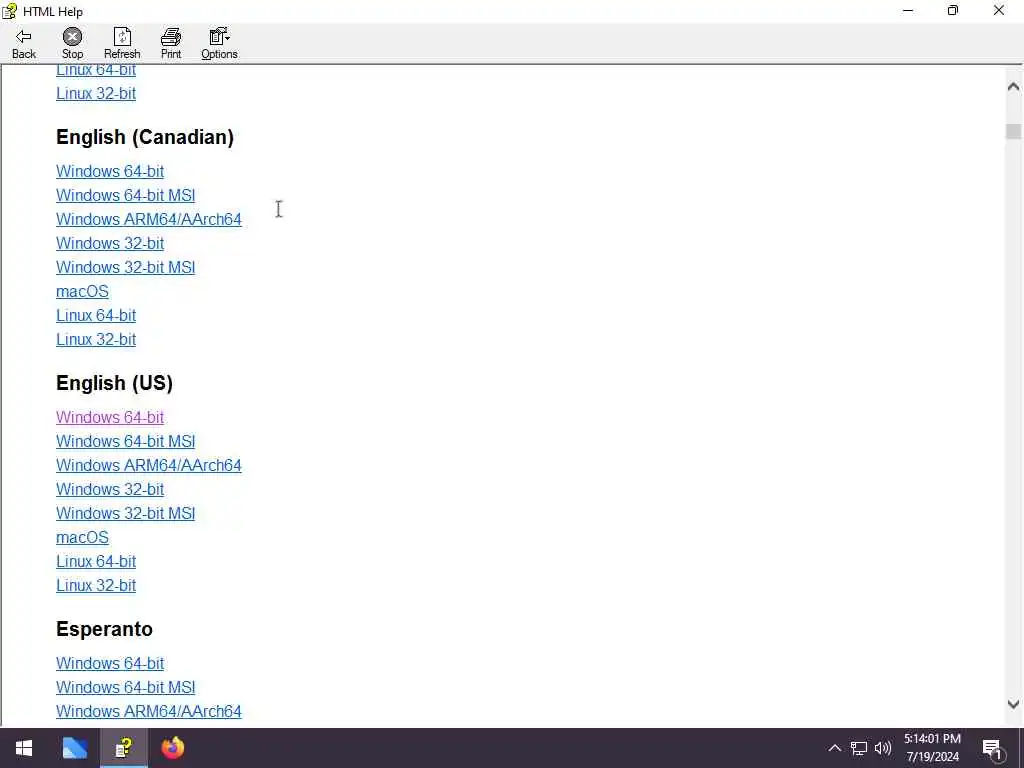Open English (US) macOS link

82,537
